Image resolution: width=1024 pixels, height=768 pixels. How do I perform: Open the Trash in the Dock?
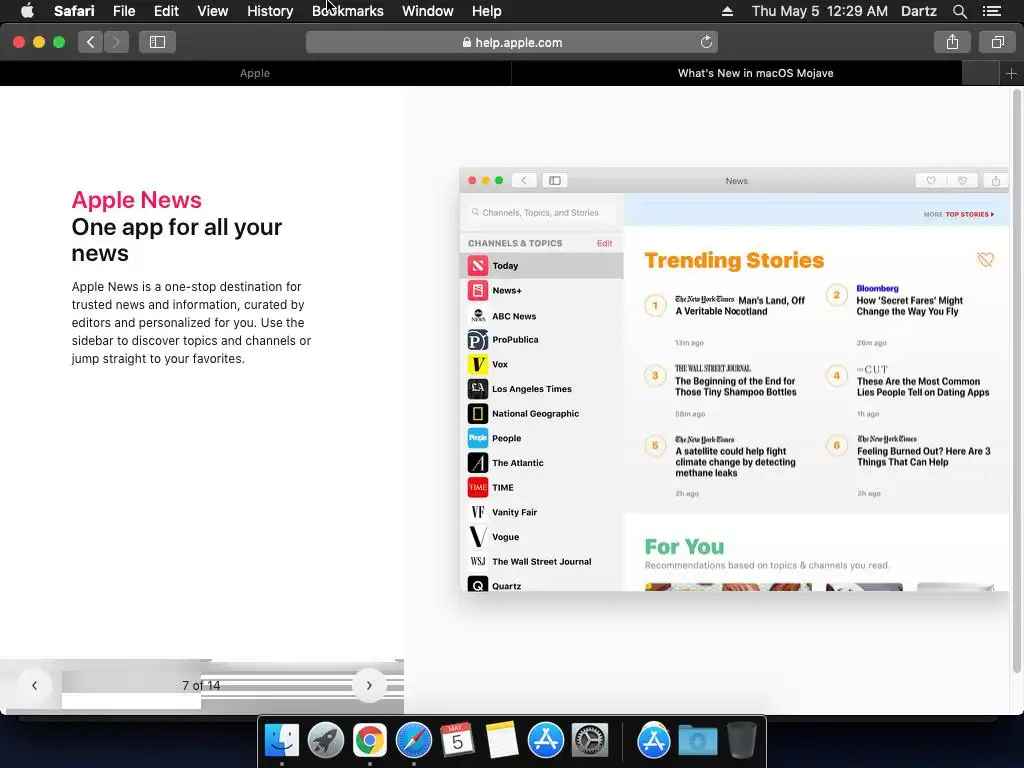pos(741,741)
